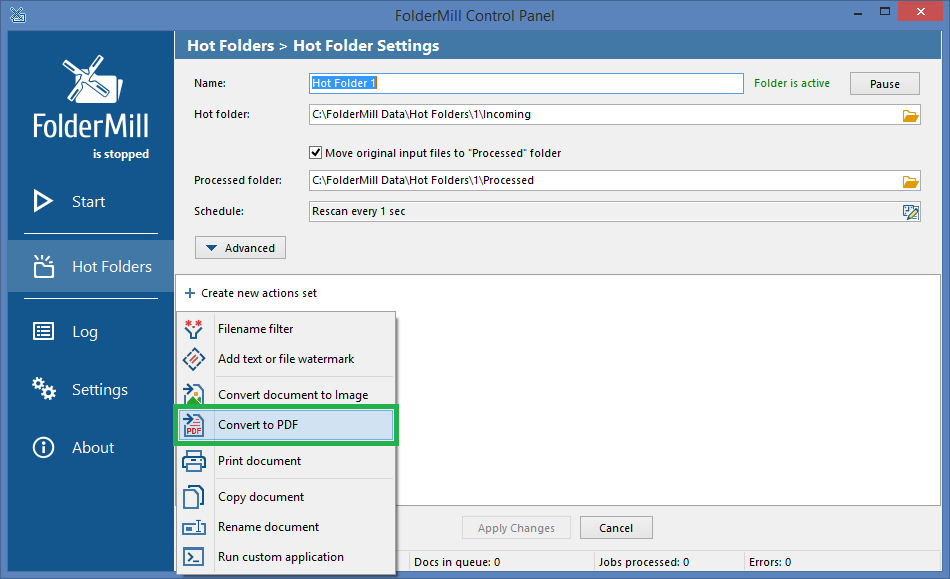Click the Convert document to Image icon
Viewport: 950px width, 579px height.
(x=193, y=394)
